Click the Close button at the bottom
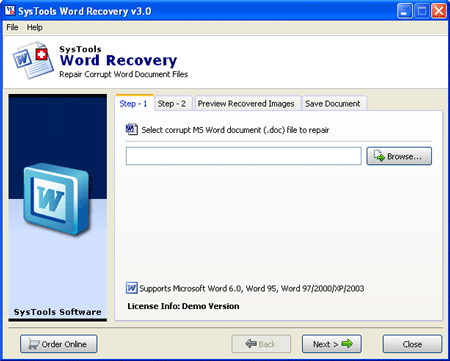The image size is (450, 361). pos(412,344)
